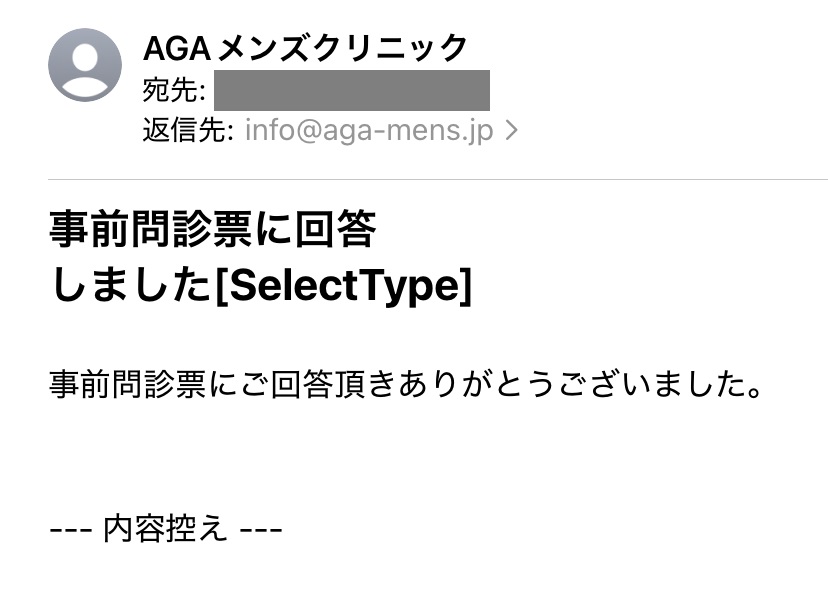Click the aga-mens.jp domain in the reply-to address
The height and width of the screenshot is (599, 828).
click(408, 131)
